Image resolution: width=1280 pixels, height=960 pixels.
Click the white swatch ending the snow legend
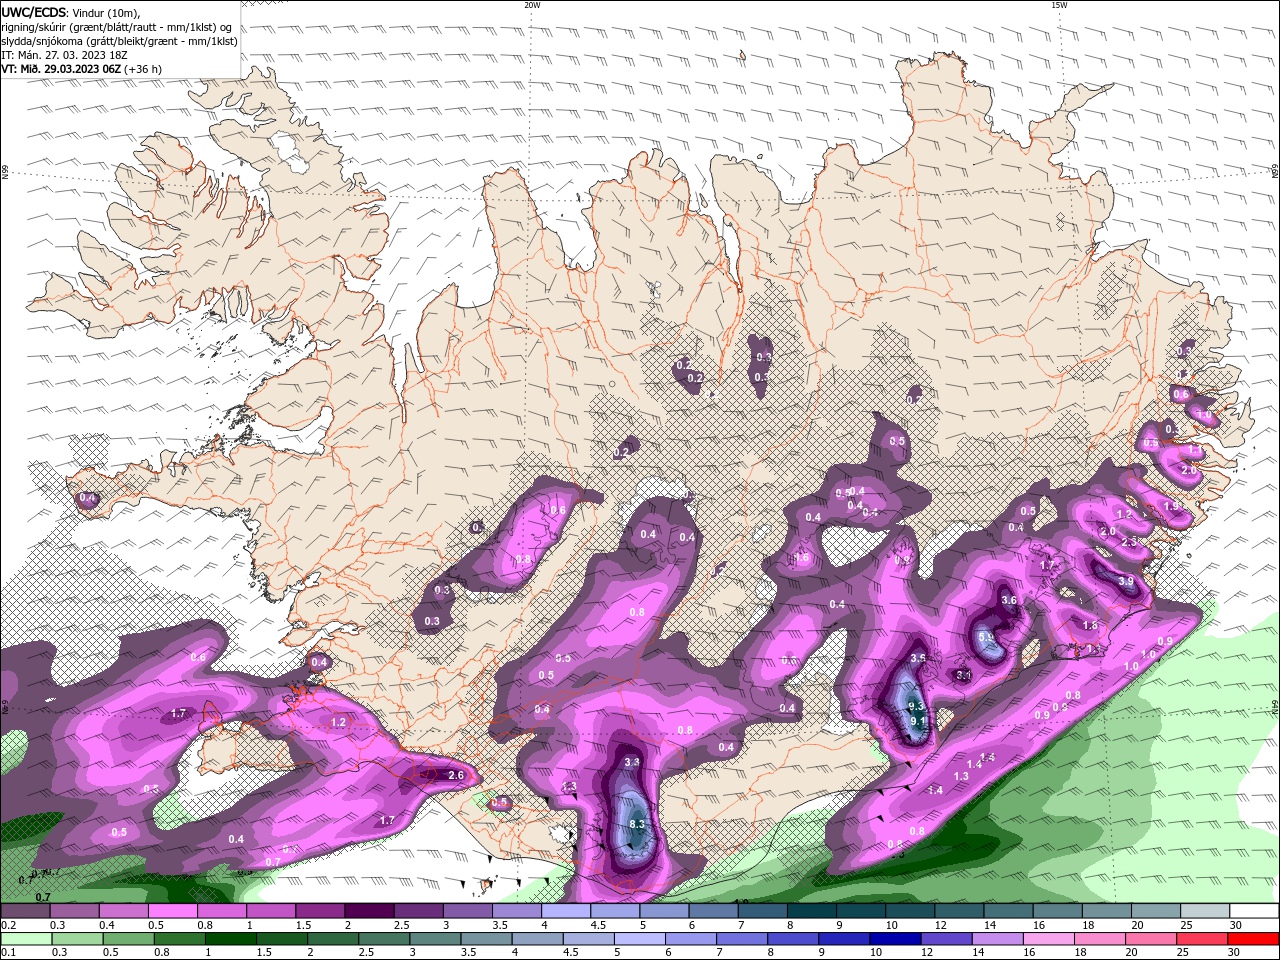(1255, 911)
